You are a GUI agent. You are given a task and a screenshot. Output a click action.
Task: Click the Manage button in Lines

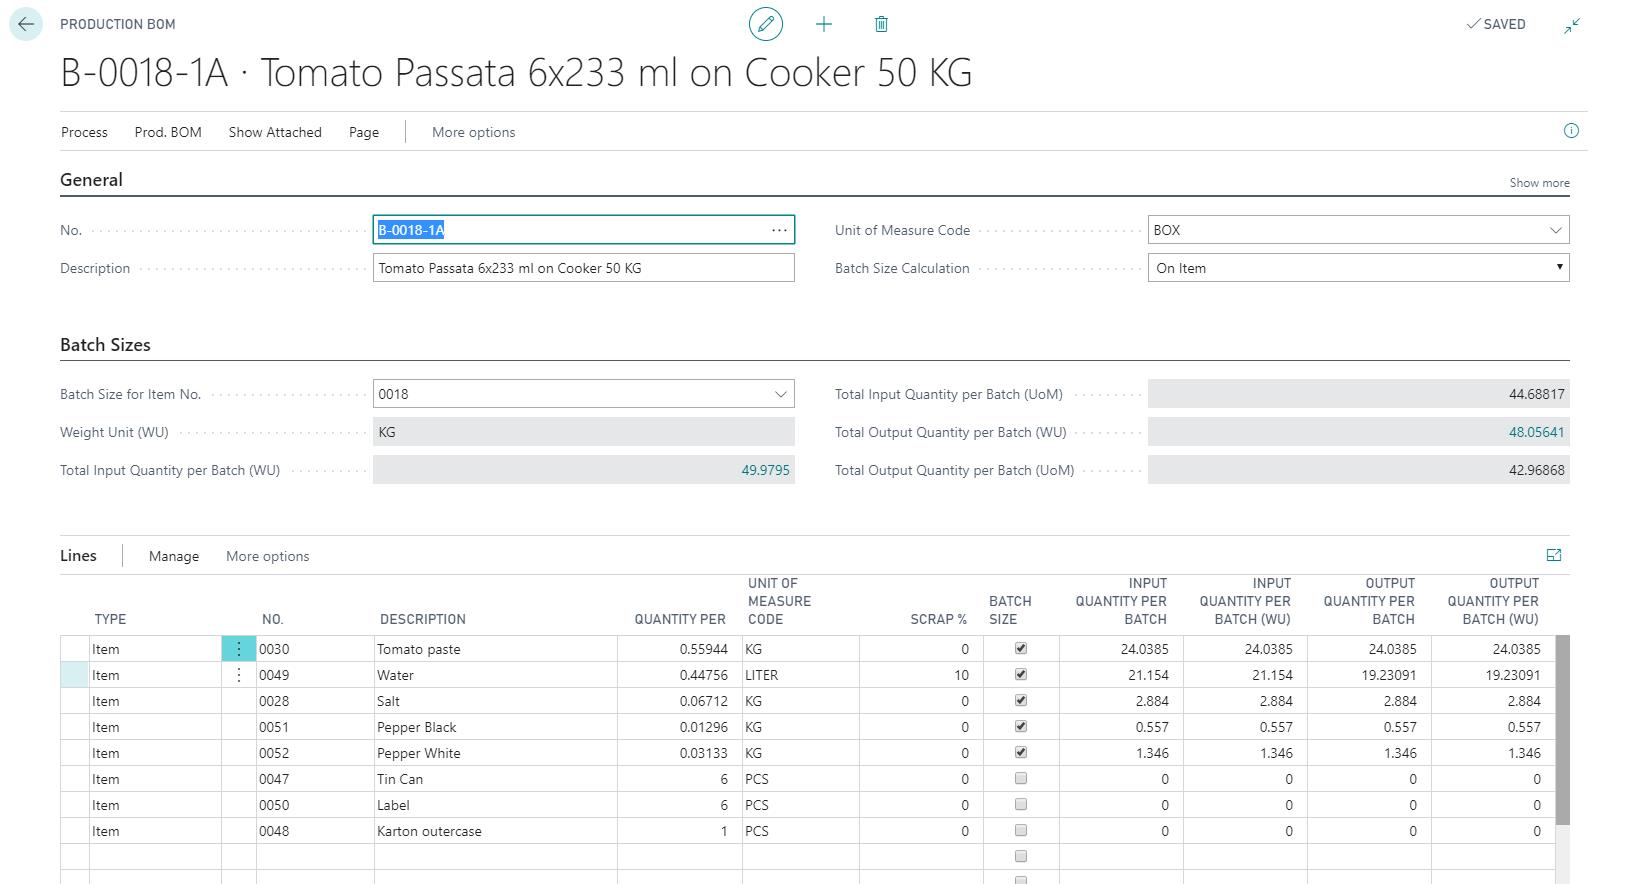tap(174, 556)
